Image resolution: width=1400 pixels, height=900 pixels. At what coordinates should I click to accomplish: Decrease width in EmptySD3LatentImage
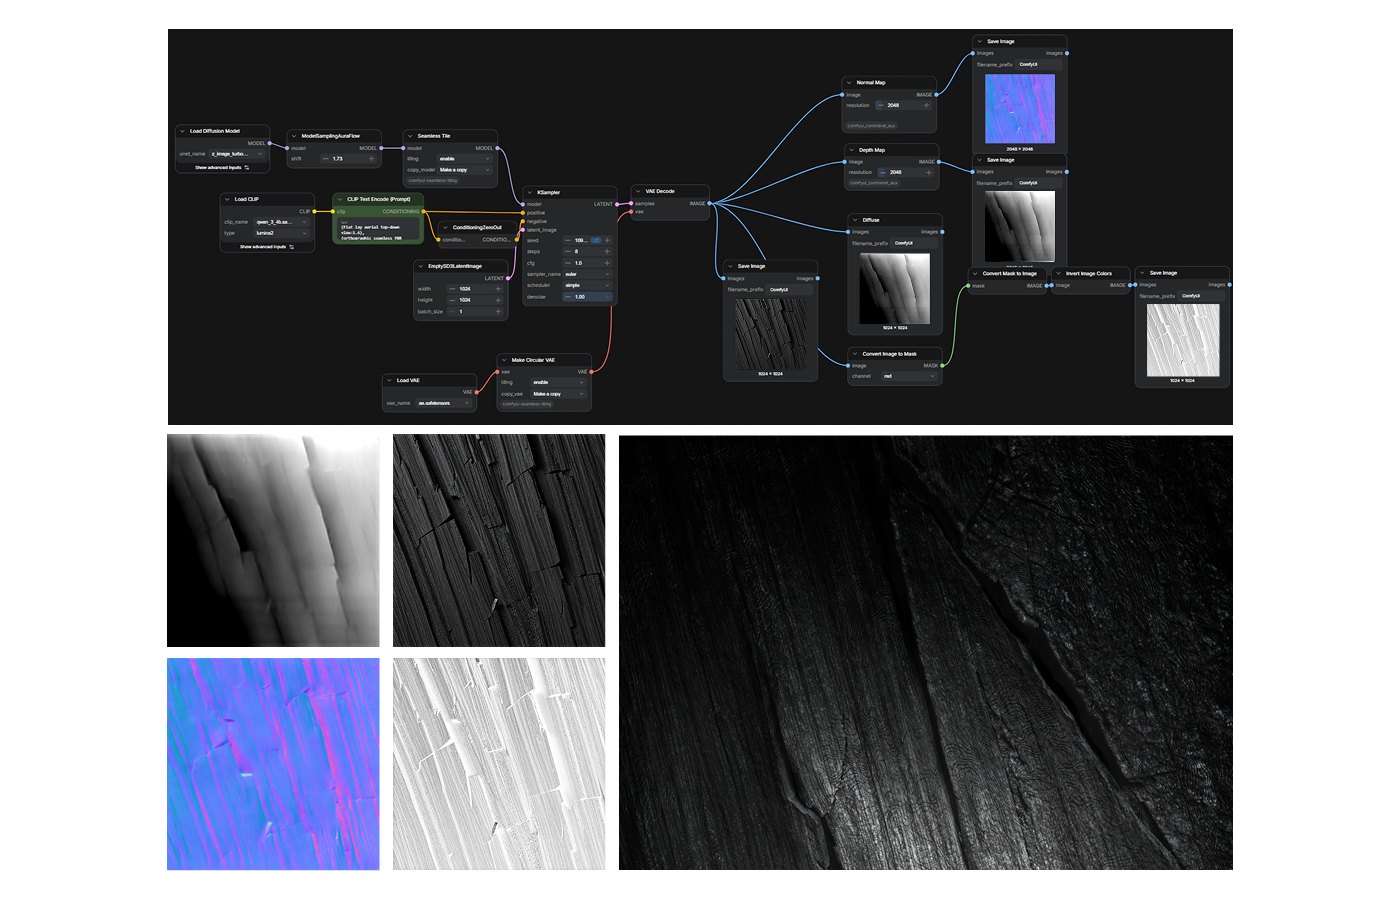(x=452, y=289)
